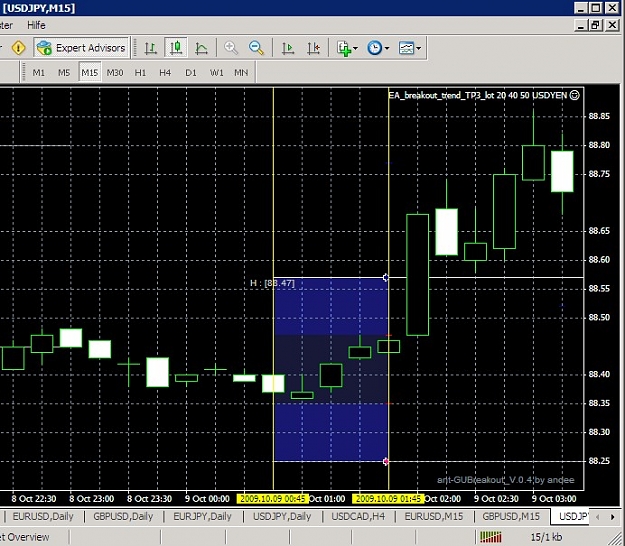Click the 8 Oct 22:30 time axis label
The width and height of the screenshot is (625, 546).
click(34, 499)
